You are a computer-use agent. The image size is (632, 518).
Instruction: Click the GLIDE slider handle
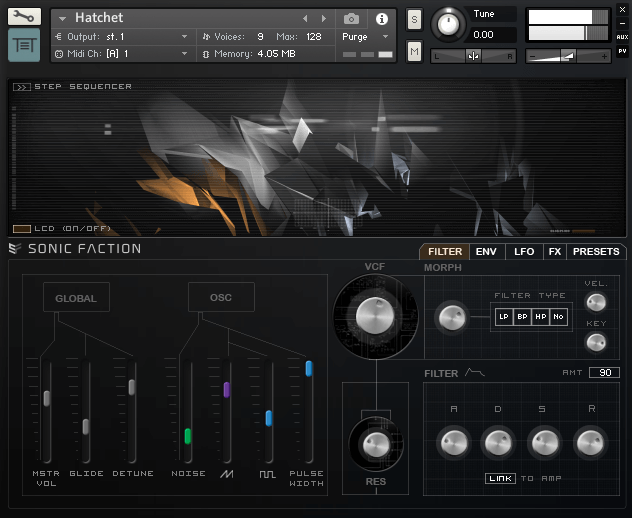point(86,426)
